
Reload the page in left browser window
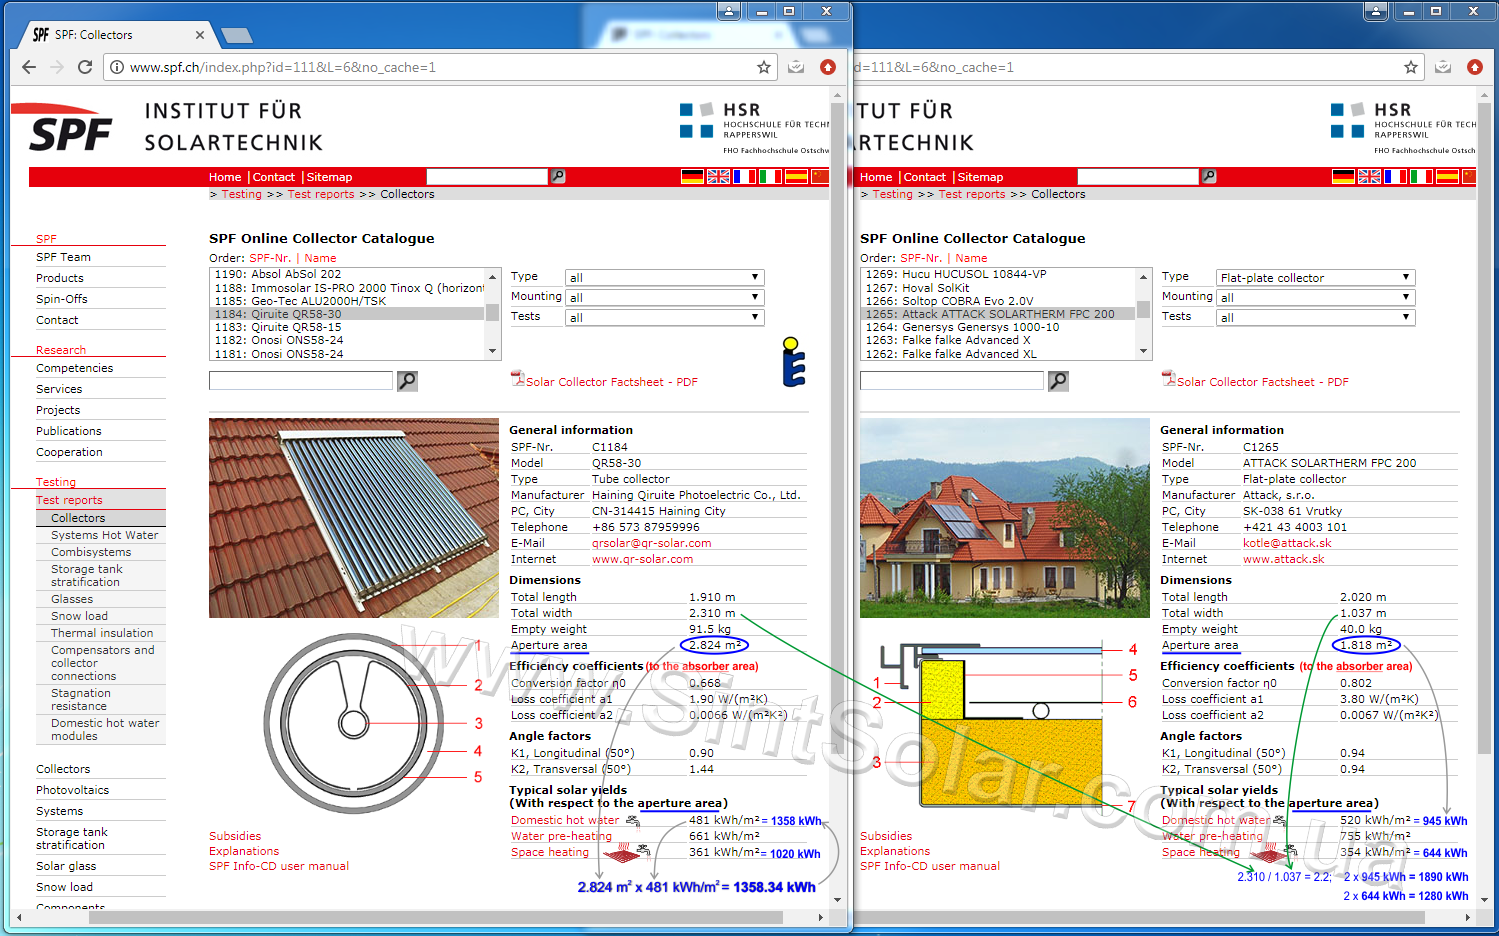click(85, 67)
